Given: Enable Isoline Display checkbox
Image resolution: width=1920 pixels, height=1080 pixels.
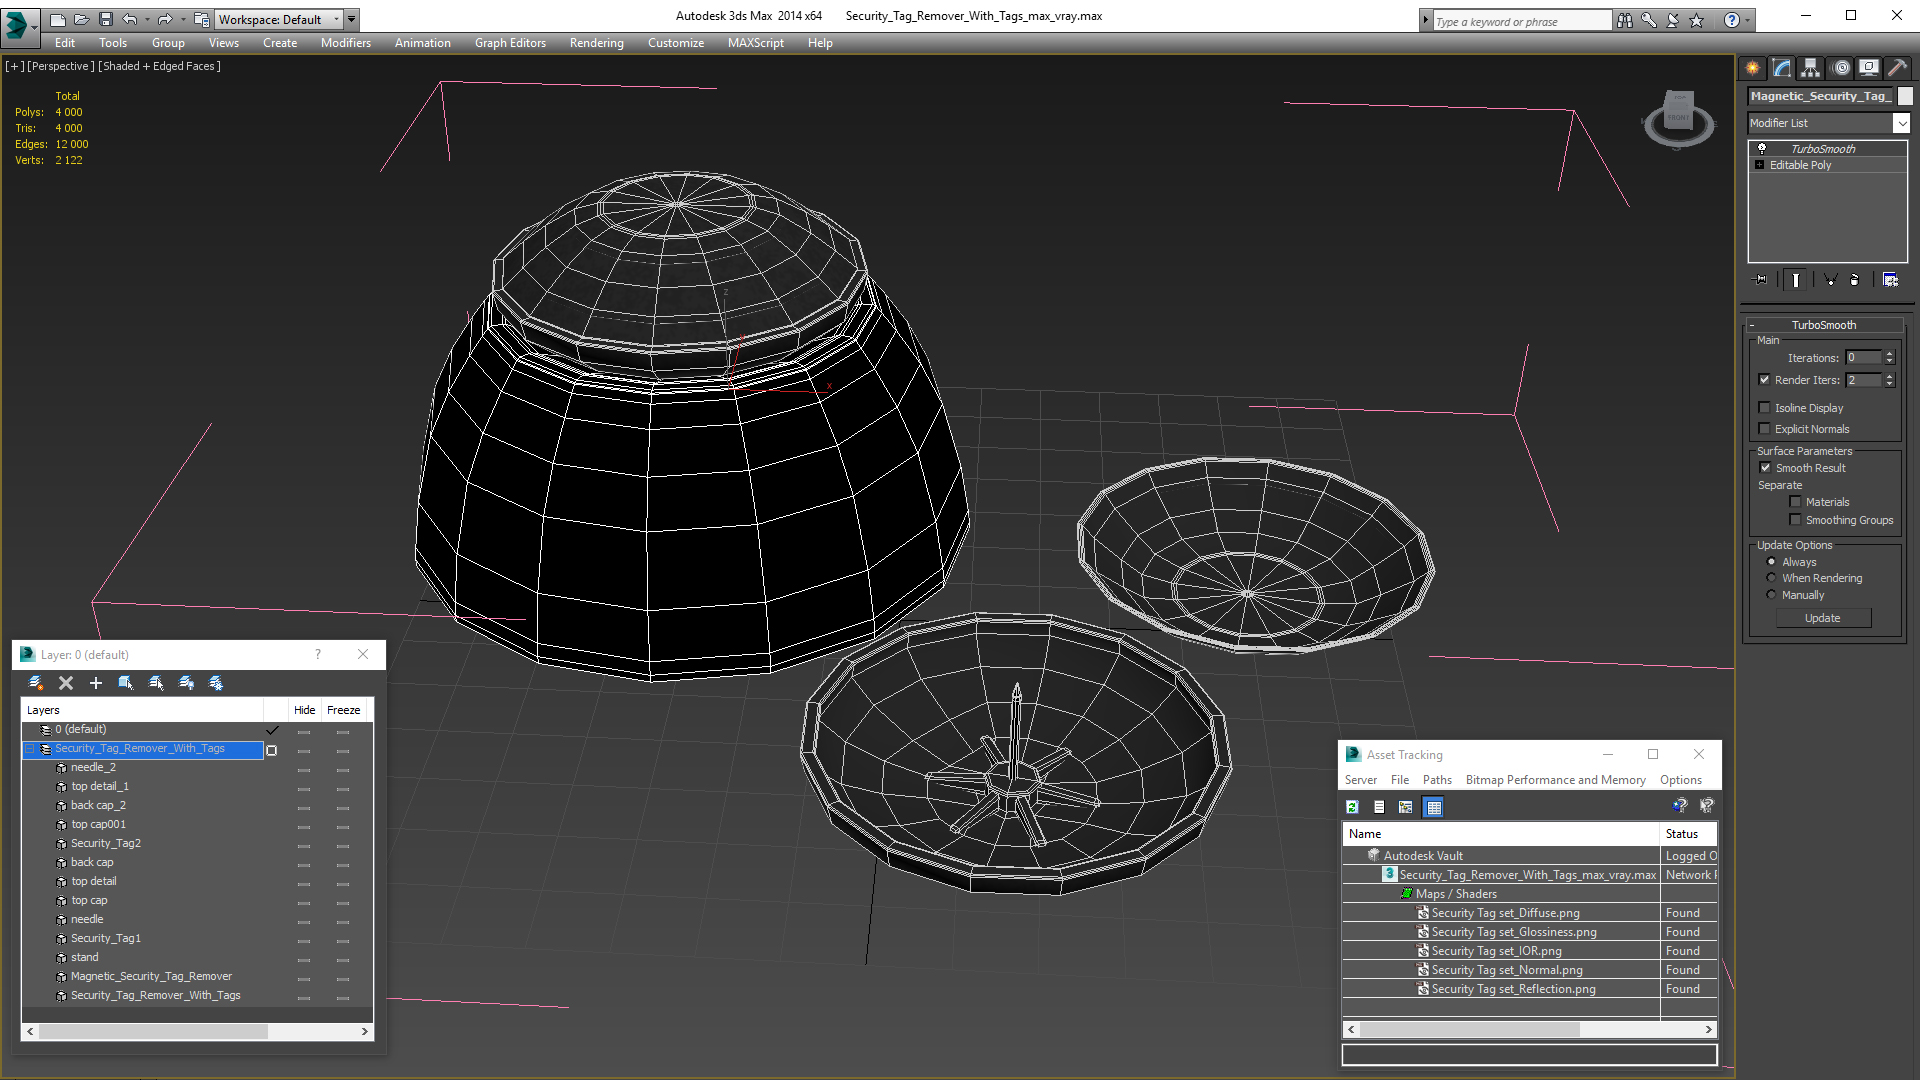Looking at the screenshot, I should click(x=1765, y=408).
